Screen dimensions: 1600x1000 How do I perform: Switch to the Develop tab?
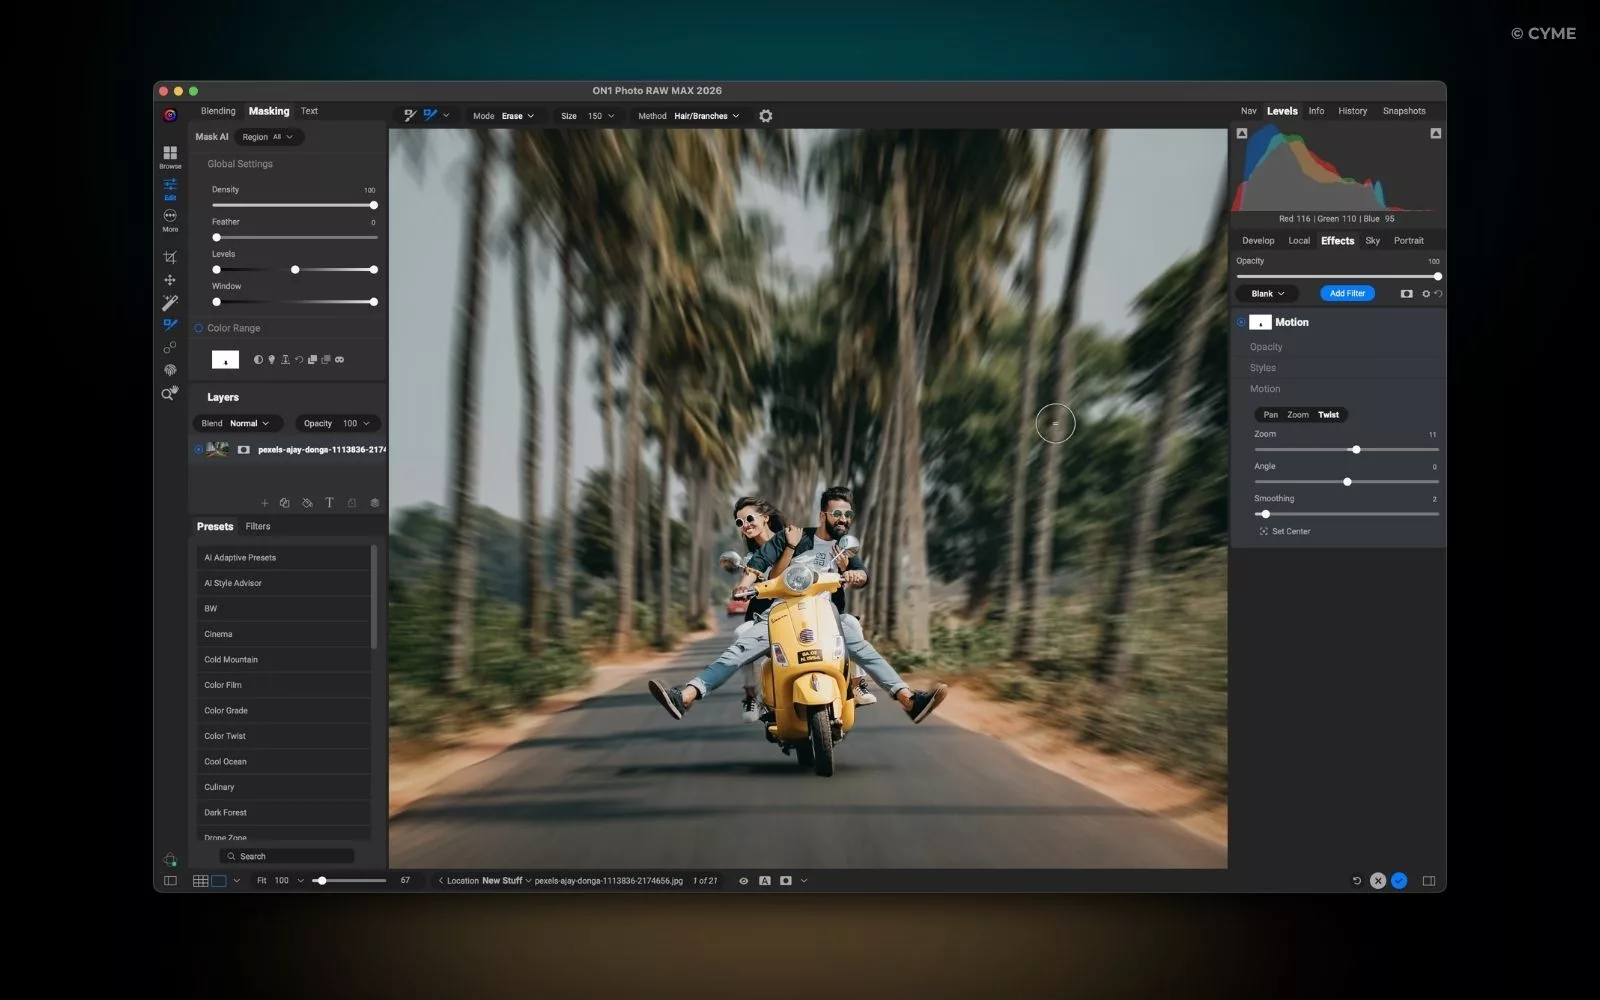(1257, 240)
